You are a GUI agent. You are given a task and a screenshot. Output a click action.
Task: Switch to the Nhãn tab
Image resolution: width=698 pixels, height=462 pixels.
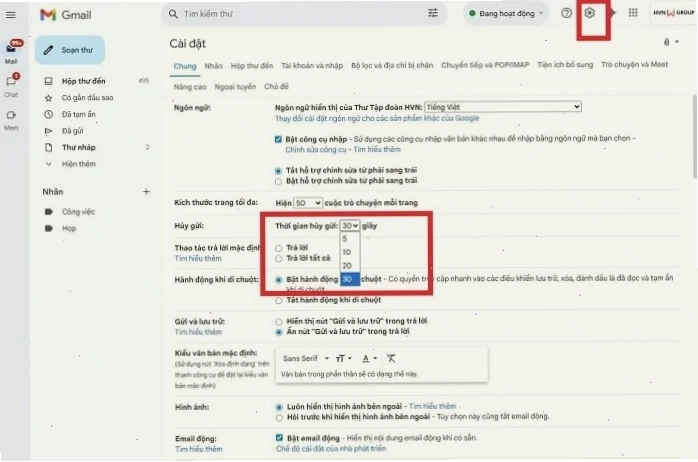214,66
